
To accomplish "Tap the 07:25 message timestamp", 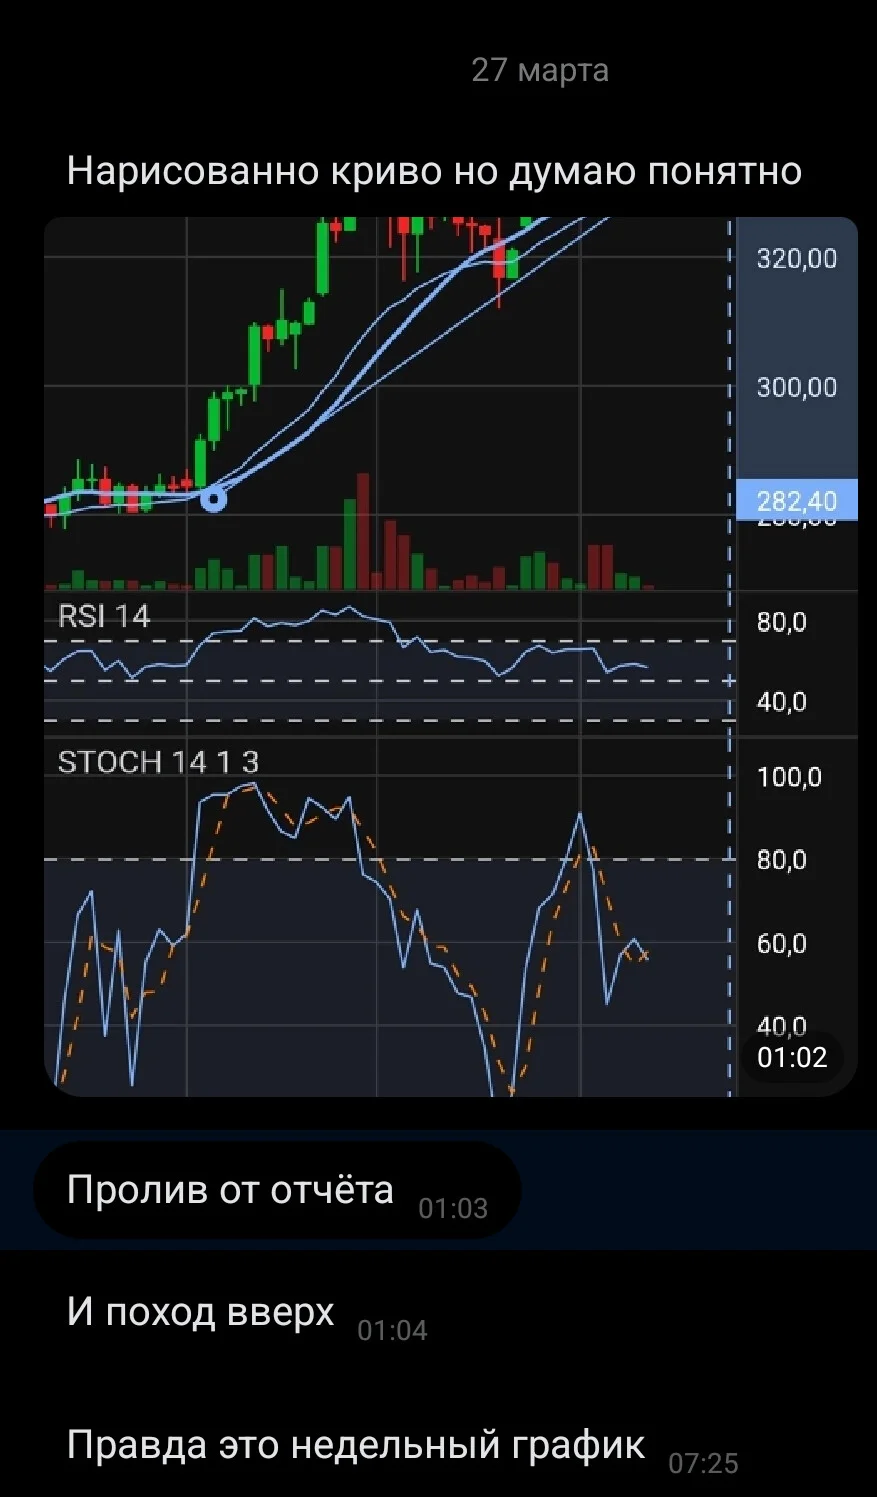I will (x=703, y=1464).
